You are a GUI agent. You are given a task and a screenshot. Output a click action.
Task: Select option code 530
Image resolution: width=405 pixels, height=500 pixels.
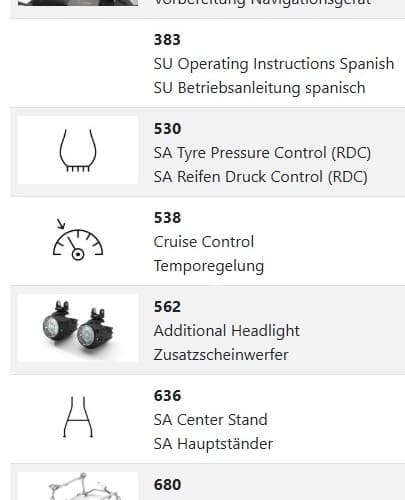pyautogui.click(x=167, y=129)
